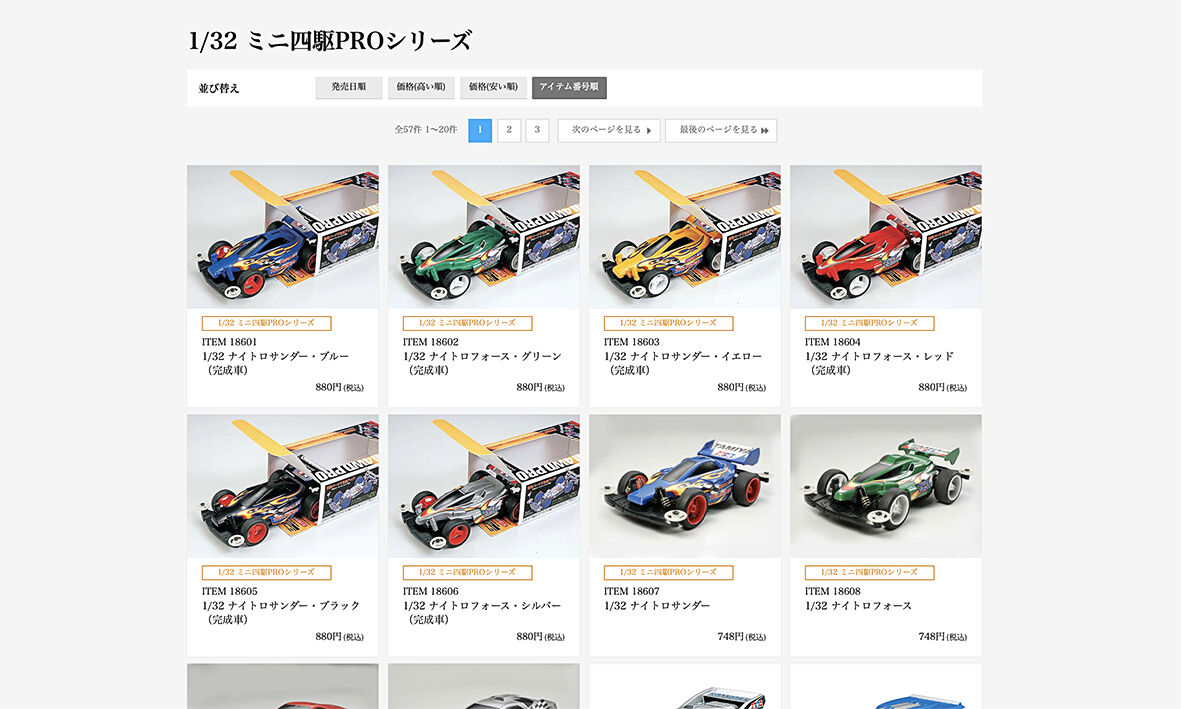The image size is (1181, 709).
Task: Click title ナイトロフォース・レッド(完成車)
Action: [879, 363]
